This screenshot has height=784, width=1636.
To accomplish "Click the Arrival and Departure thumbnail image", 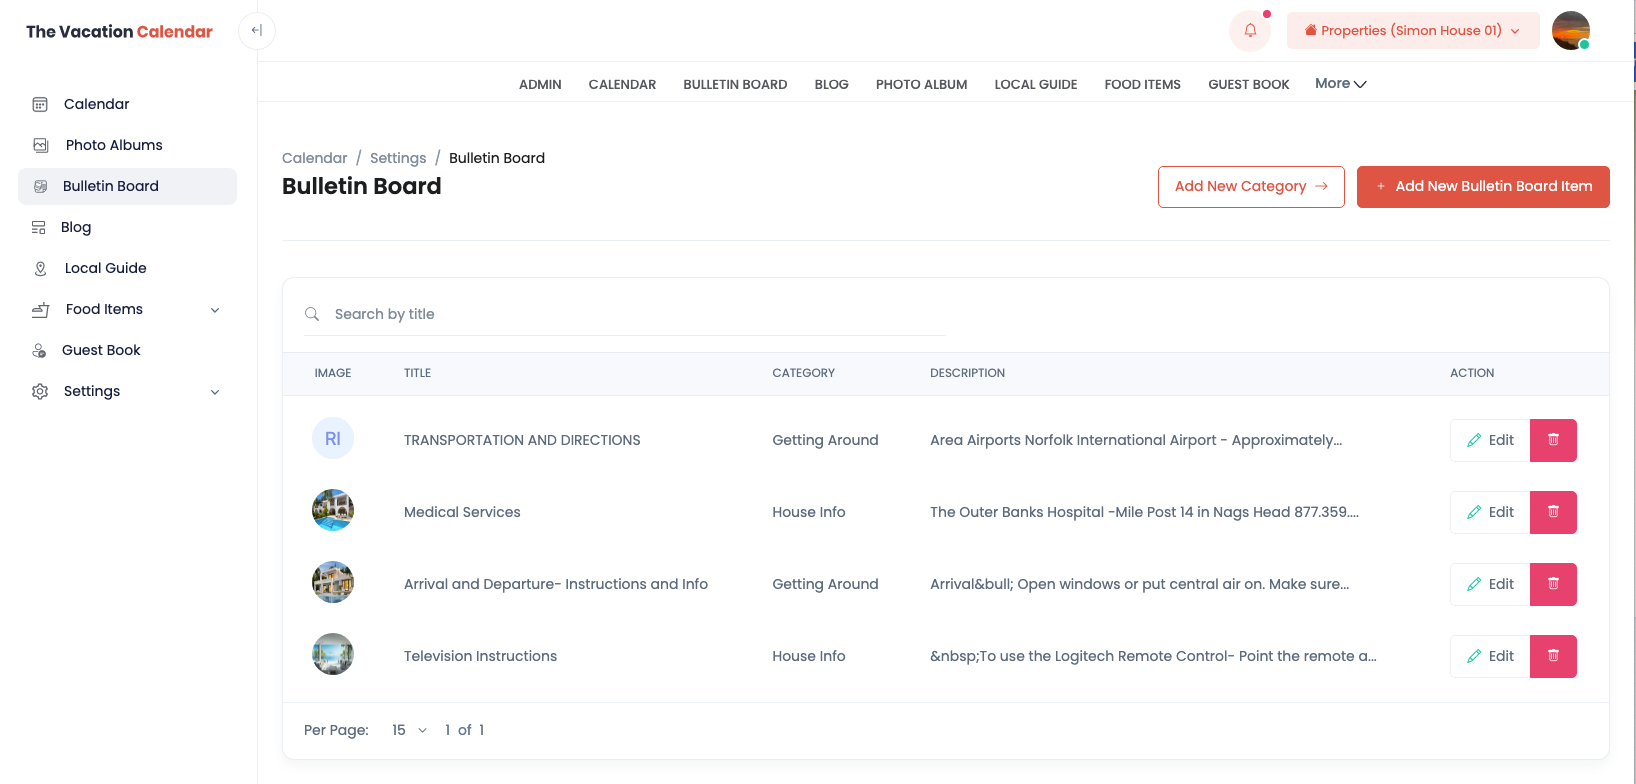I will [x=333, y=583].
